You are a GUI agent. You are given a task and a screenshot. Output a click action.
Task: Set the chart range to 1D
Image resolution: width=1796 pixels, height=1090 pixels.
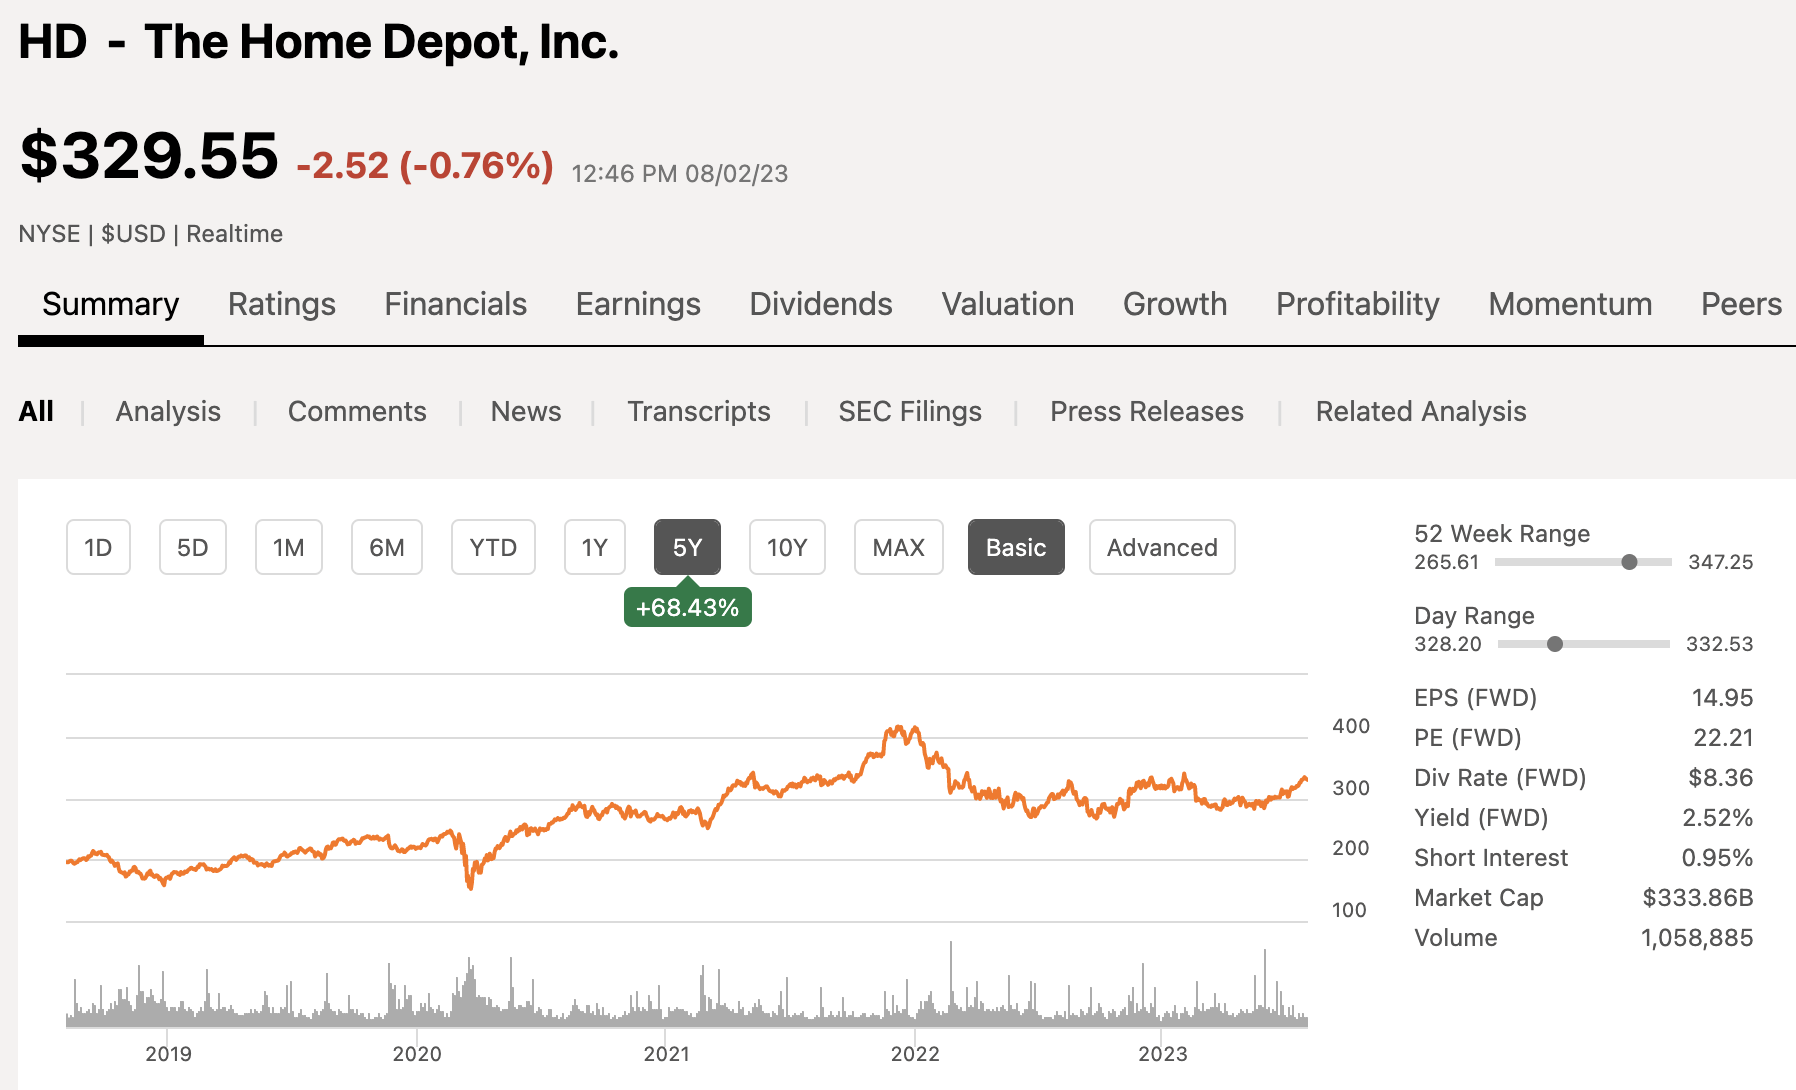tap(98, 547)
